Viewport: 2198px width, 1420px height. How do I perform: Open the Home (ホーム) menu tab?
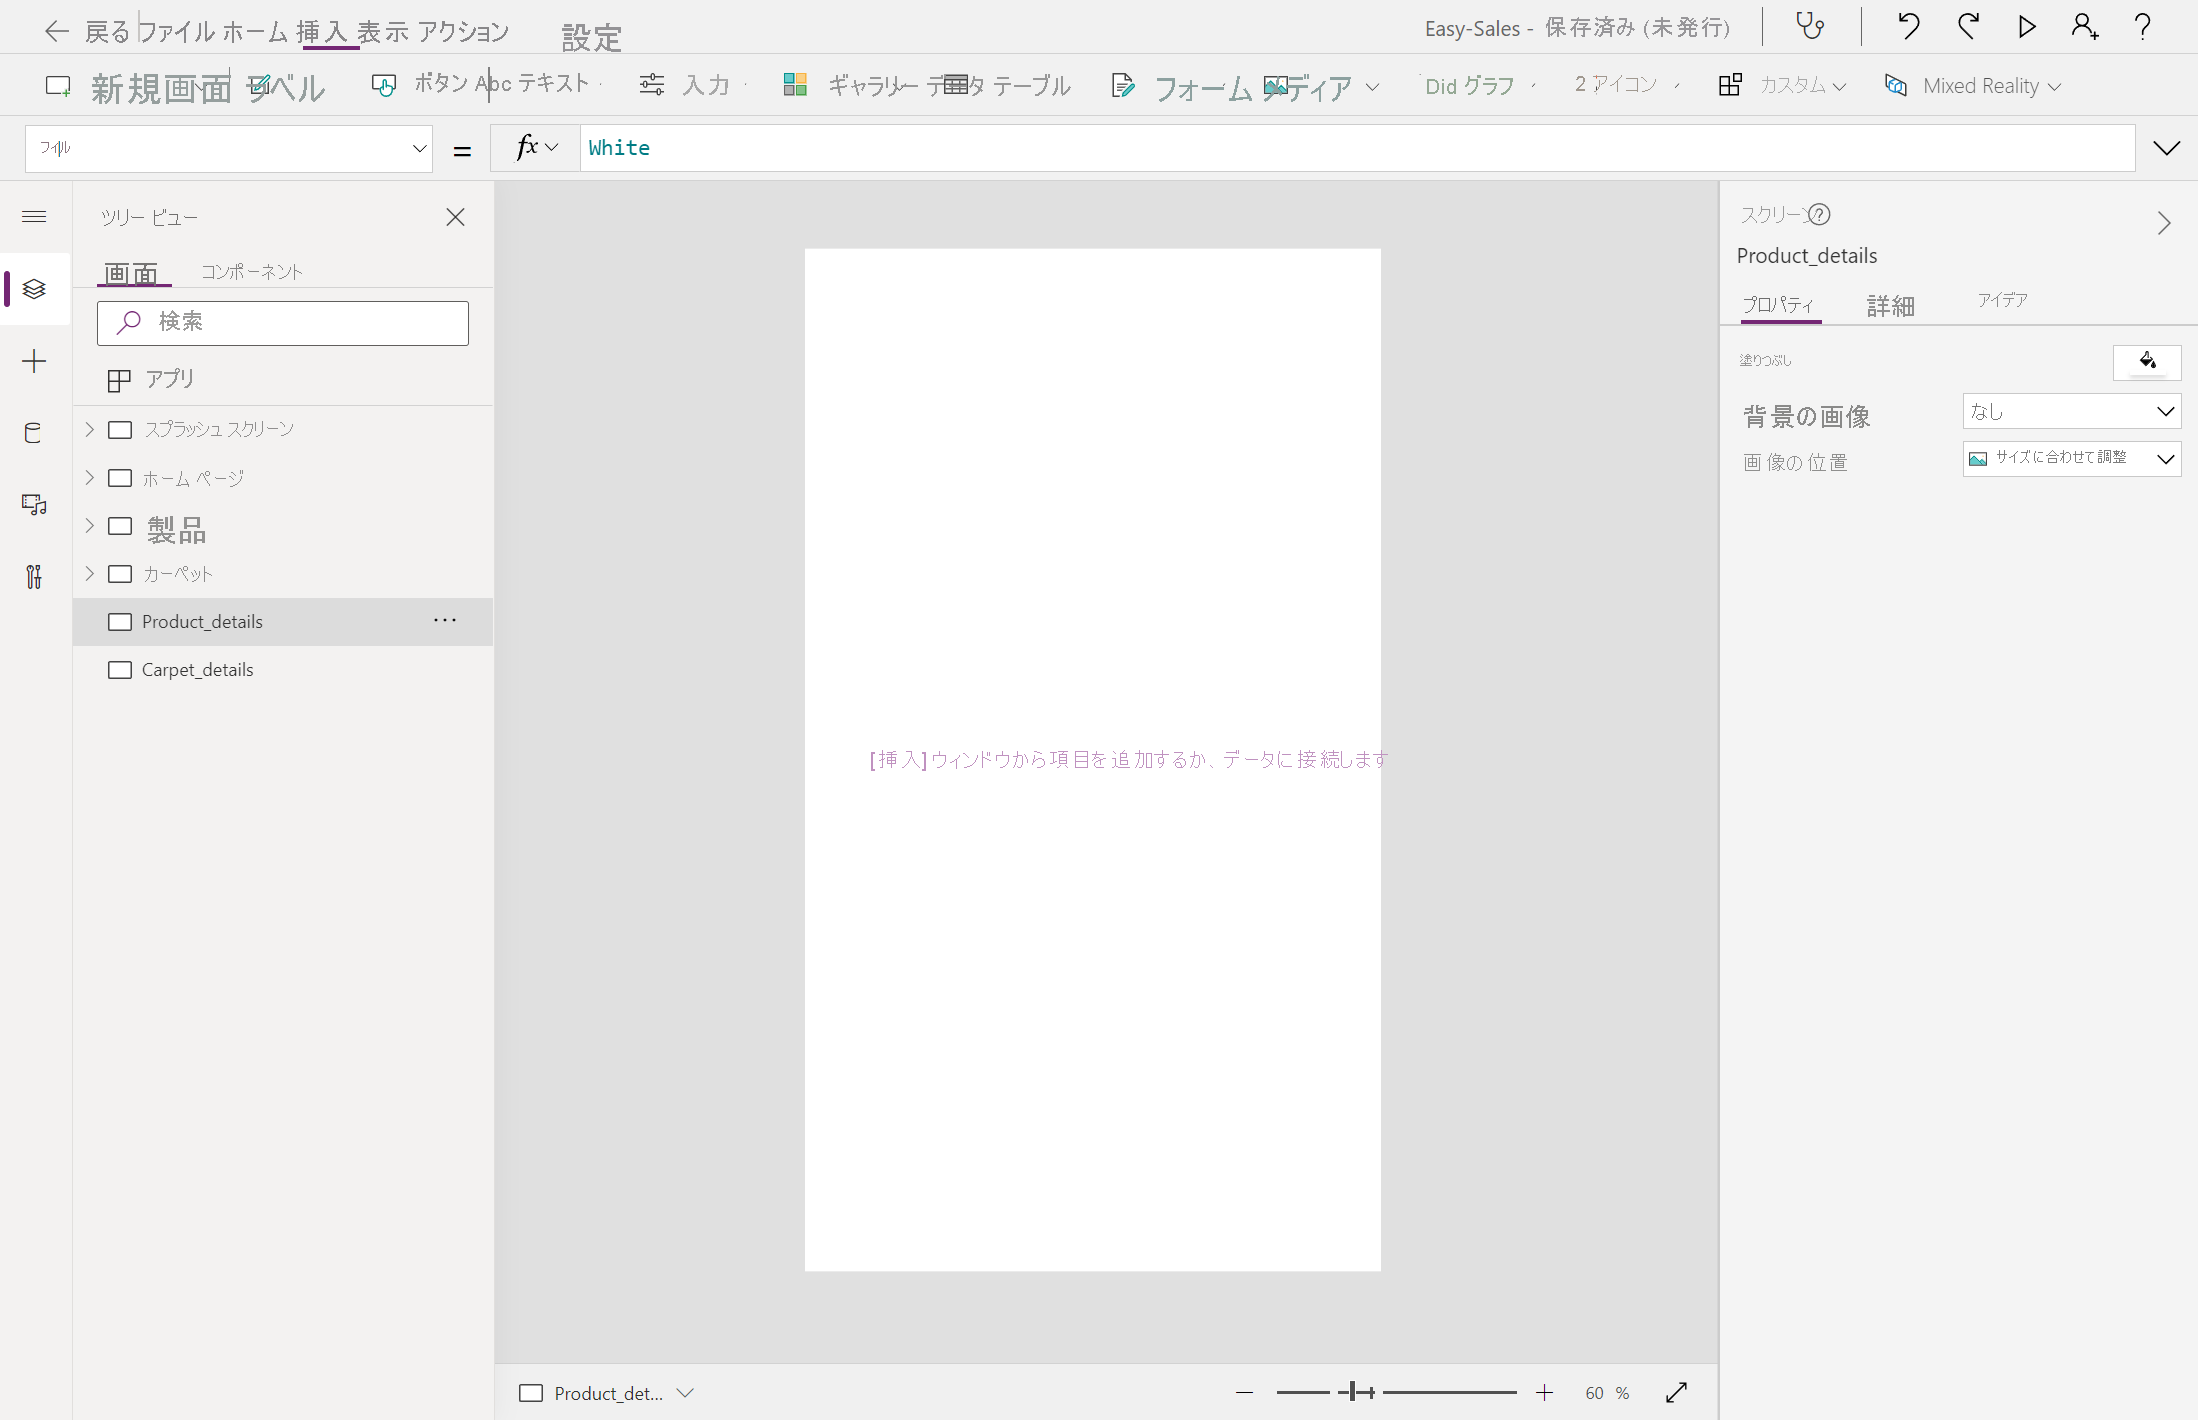[255, 31]
